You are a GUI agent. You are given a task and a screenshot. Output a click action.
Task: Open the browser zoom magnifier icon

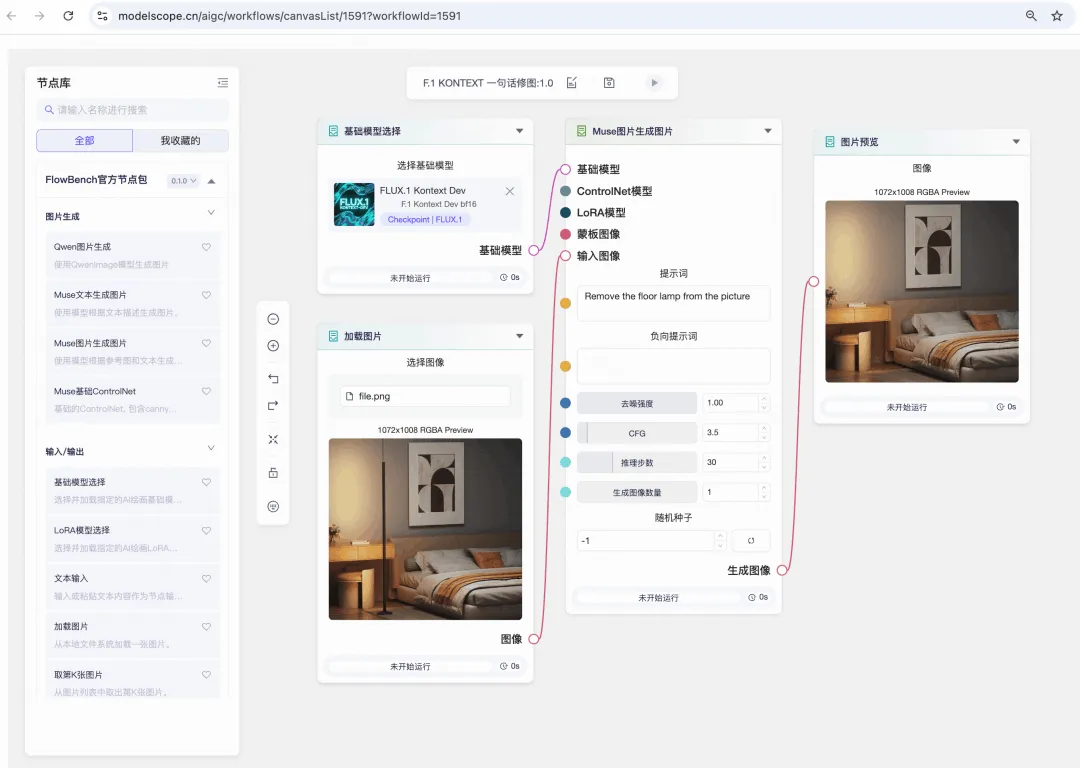[1031, 15]
